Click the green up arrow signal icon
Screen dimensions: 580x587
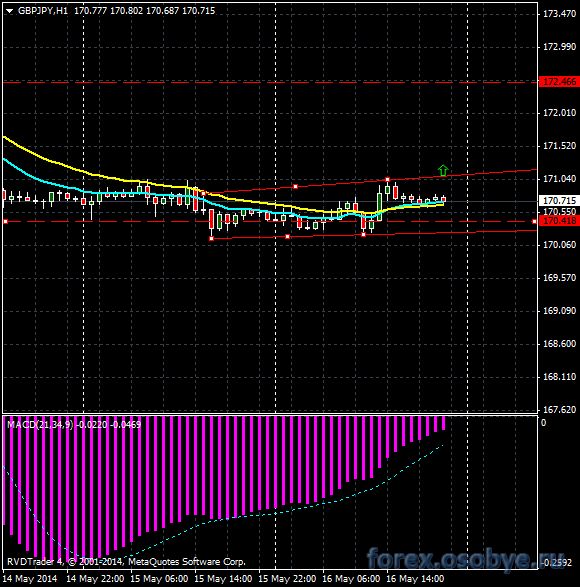pos(443,170)
